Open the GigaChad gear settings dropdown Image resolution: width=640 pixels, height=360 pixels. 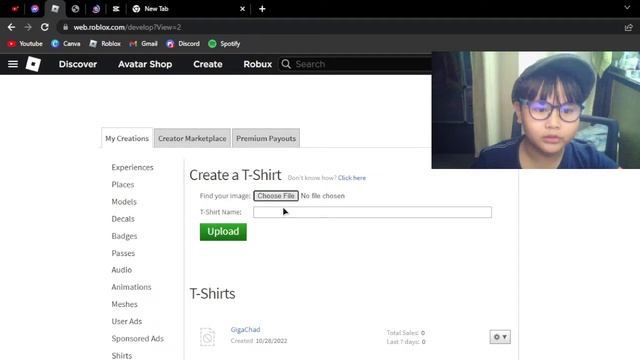[x=500, y=337]
